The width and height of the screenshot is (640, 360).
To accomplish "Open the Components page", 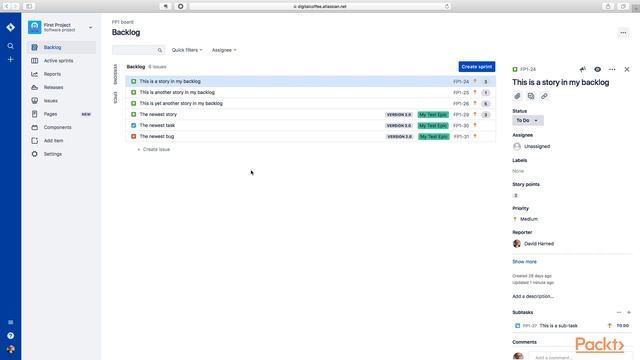I will 62,127.
